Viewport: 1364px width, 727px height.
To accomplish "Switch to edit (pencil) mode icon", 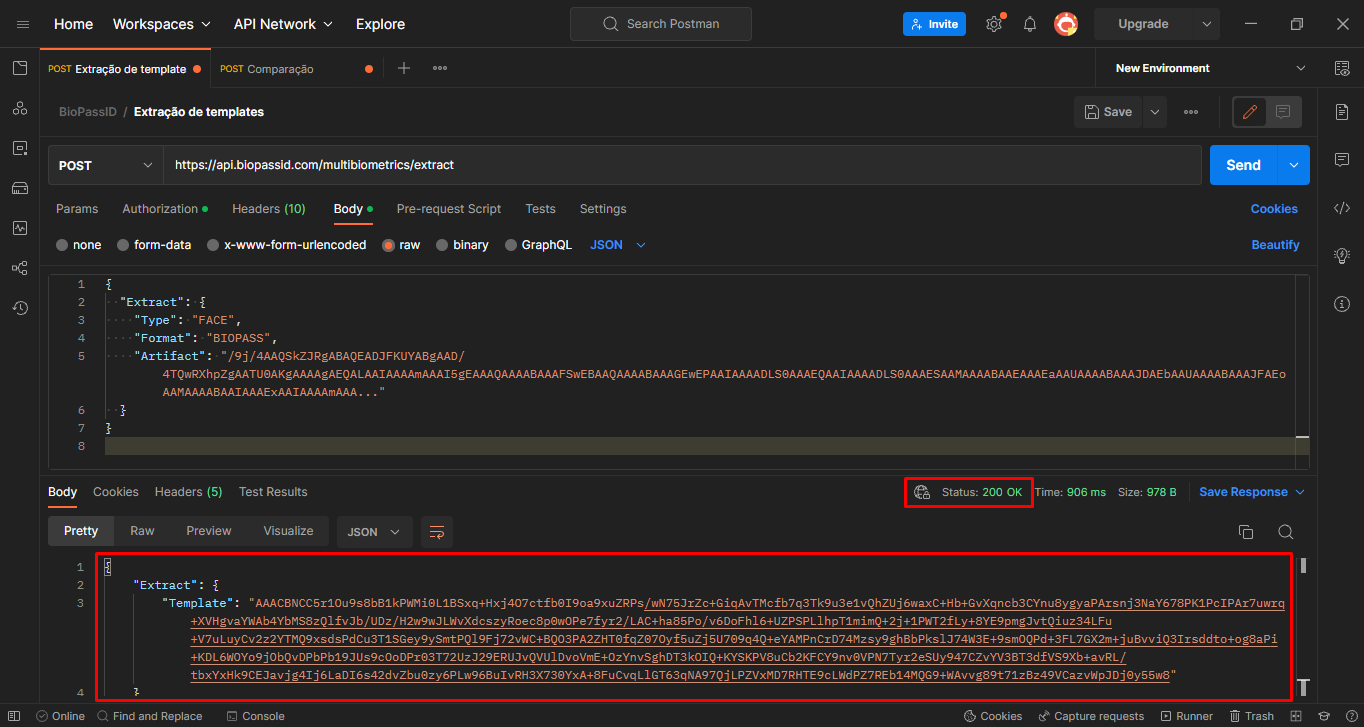I will pyautogui.click(x=1250, y=112).
